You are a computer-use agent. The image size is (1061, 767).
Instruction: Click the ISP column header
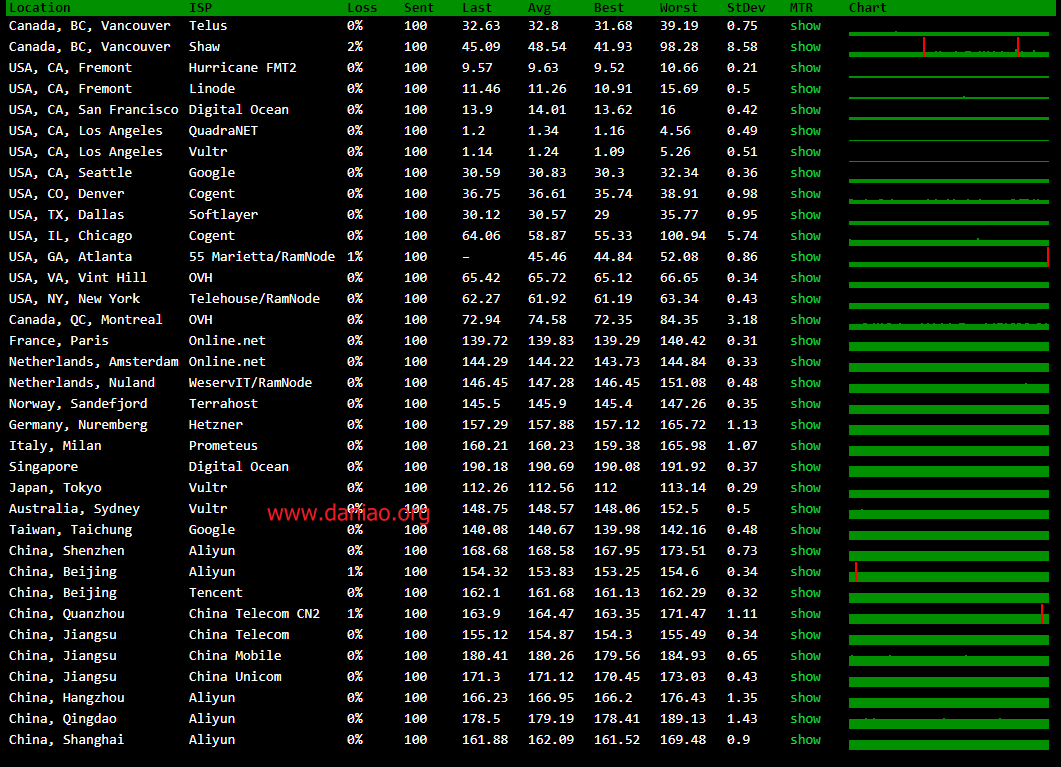click(x=200, y=7)
